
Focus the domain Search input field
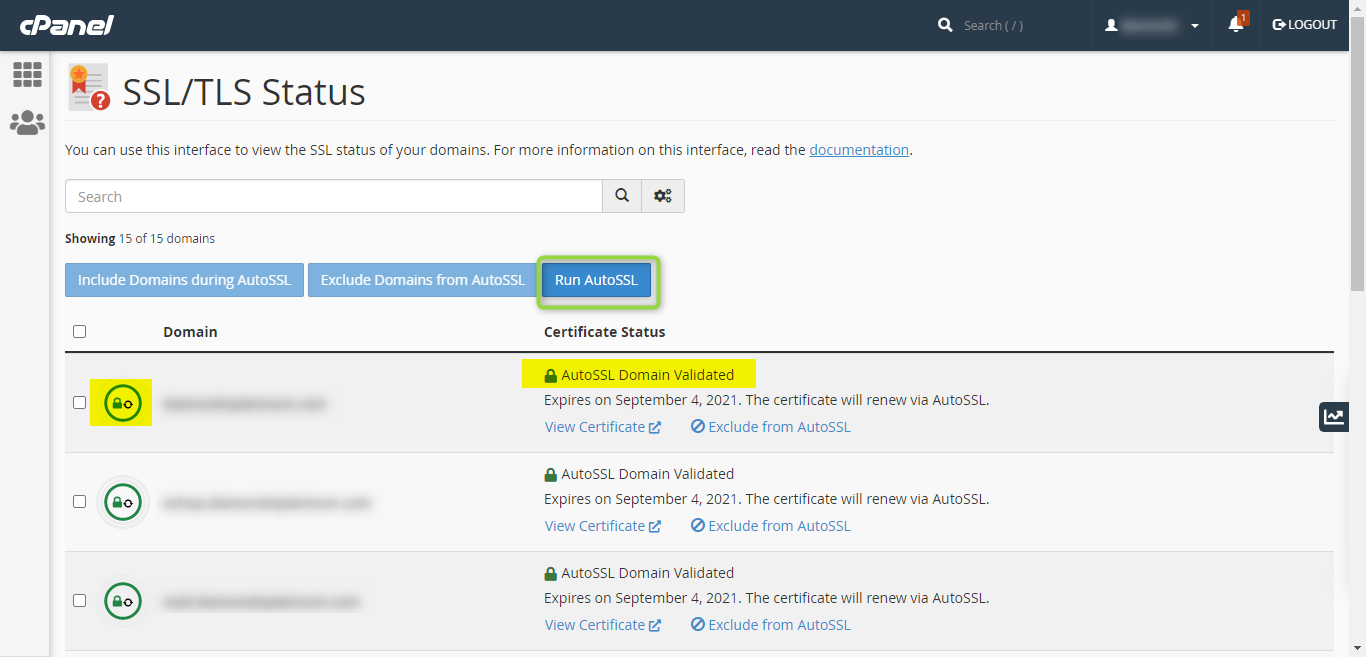(334, 196)
